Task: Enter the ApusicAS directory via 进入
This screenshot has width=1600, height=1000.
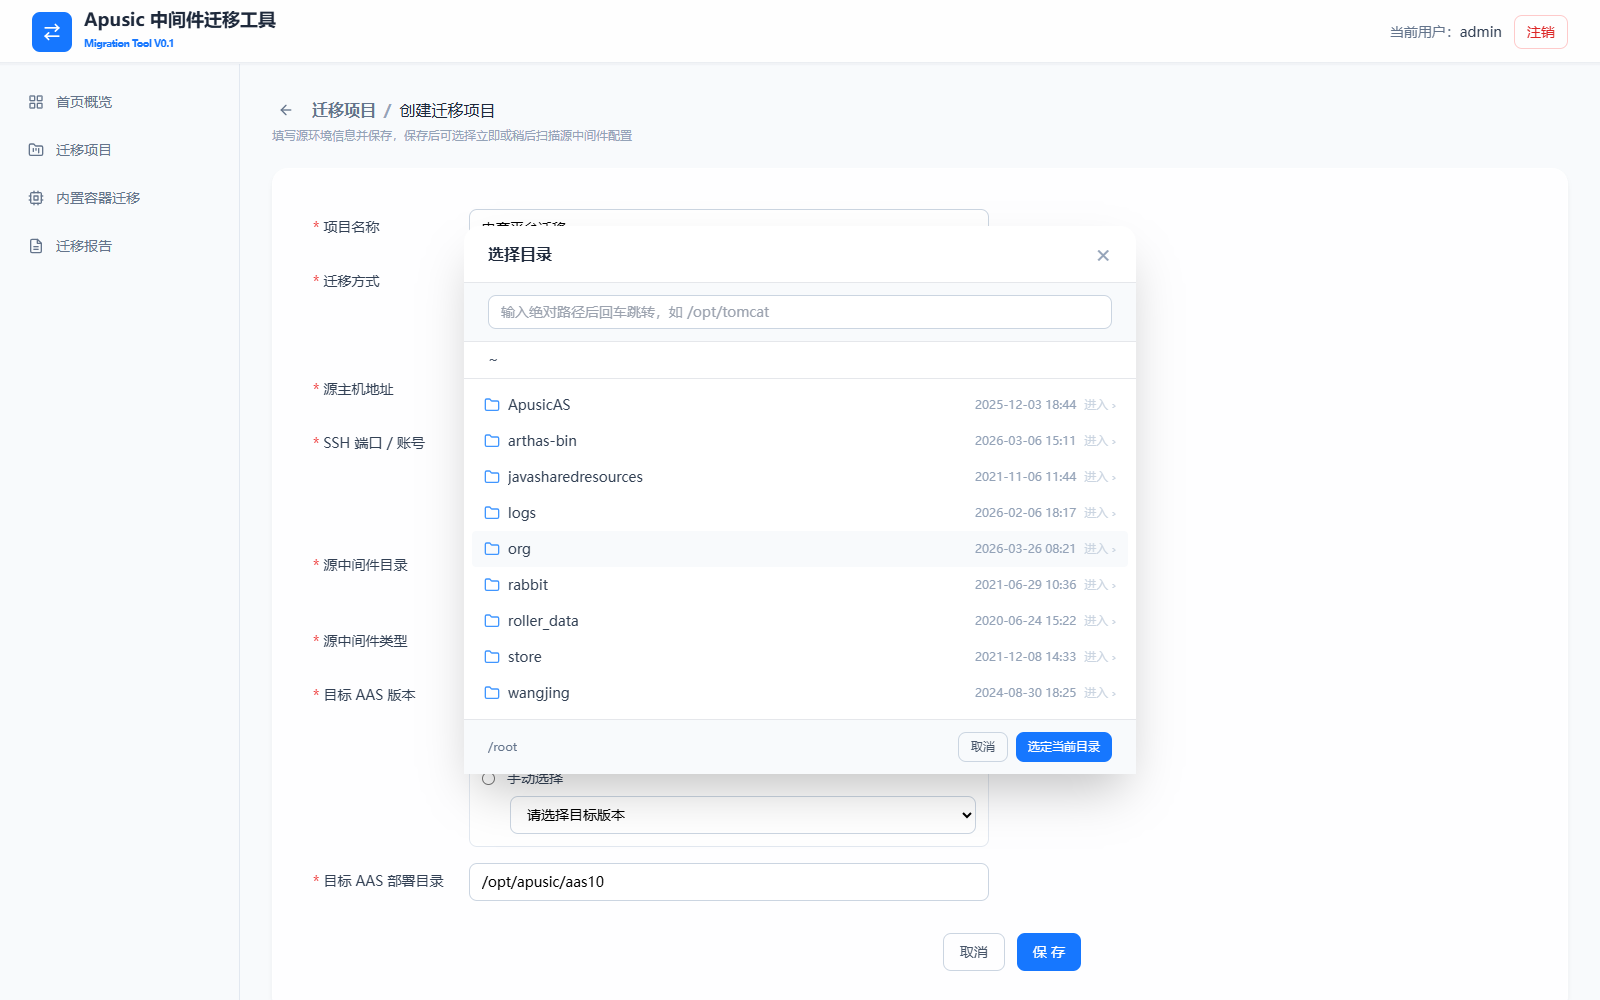Action: click(x=1100, y=405)
